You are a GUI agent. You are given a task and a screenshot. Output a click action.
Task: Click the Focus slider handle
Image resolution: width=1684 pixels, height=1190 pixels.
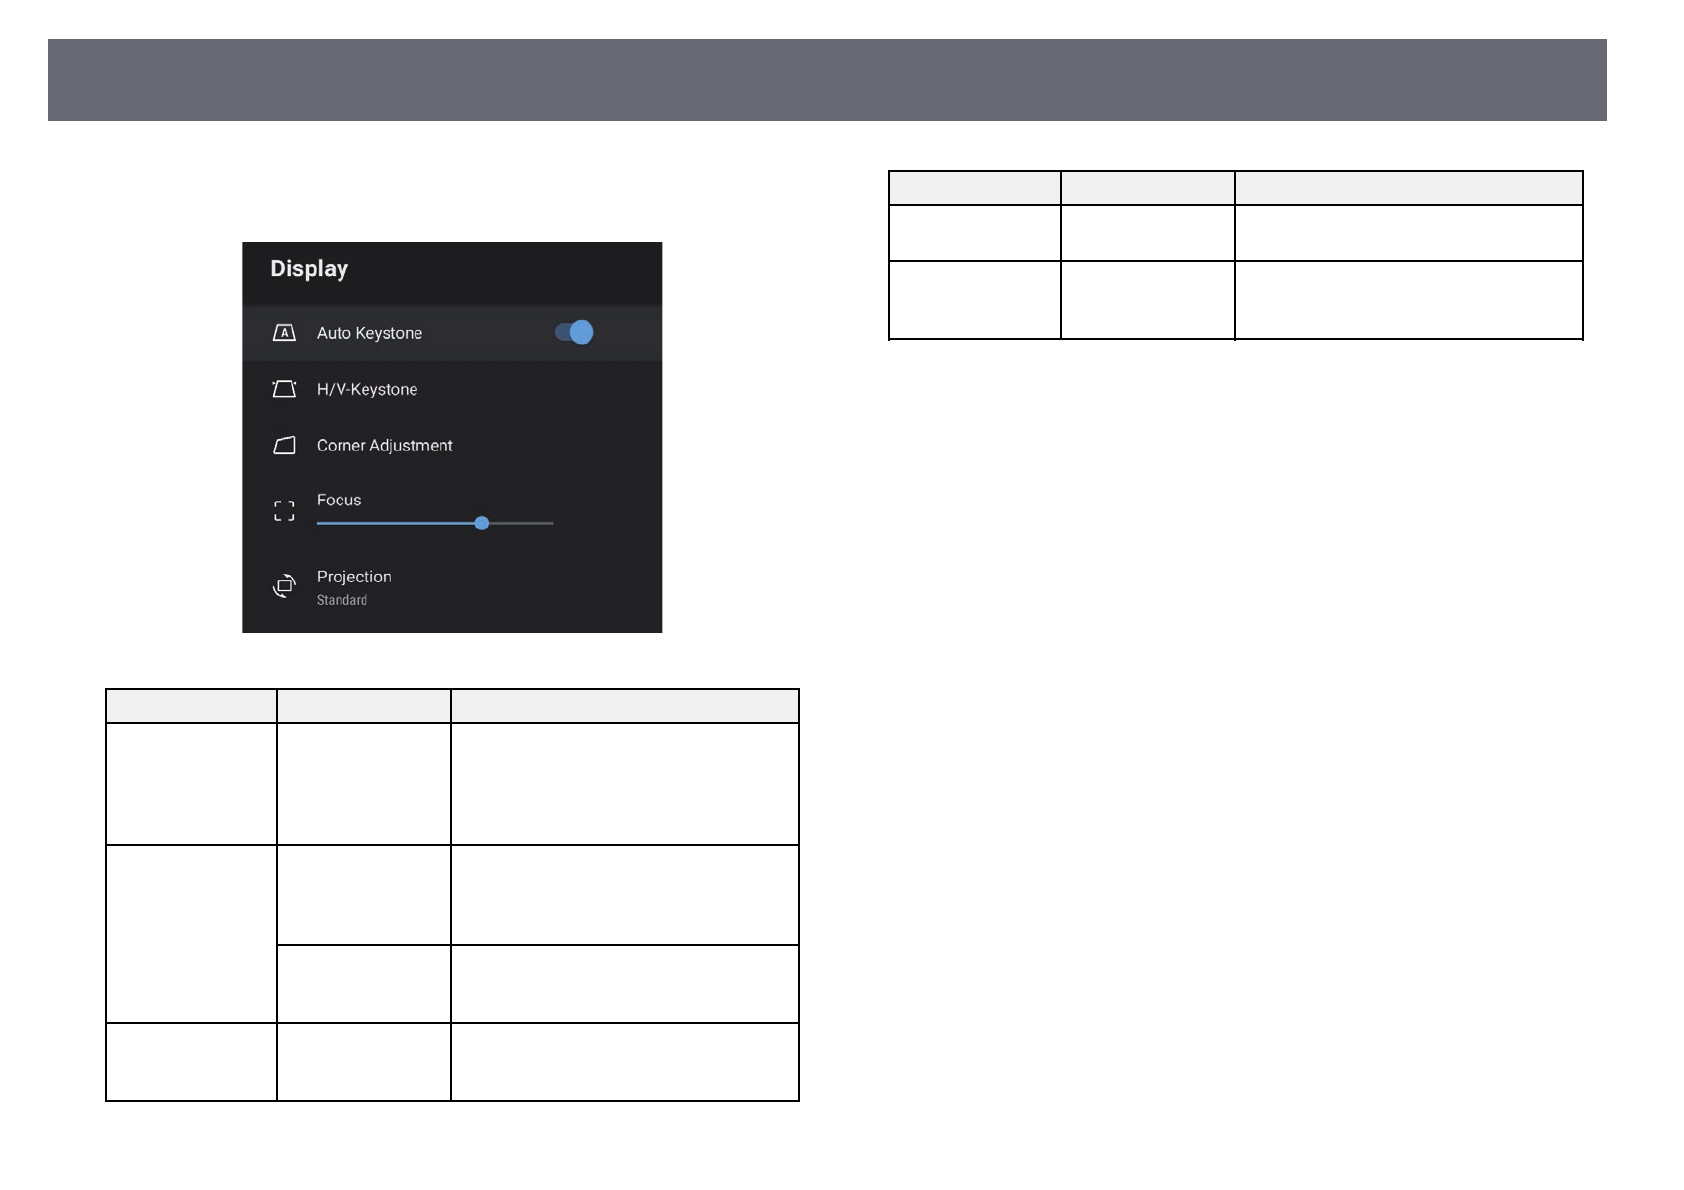tap(482, 523)
